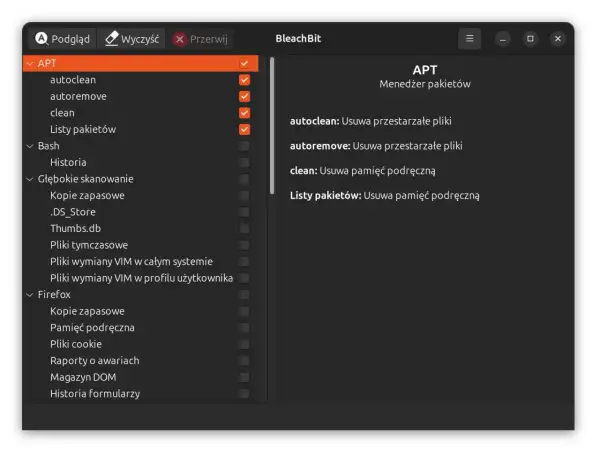Enable the Raporty o awariach checkbox
Screen dimensions: 600x454
244,361
